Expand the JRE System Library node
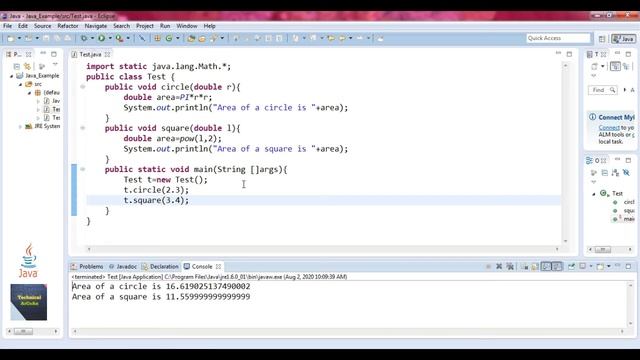 (20, 127)
